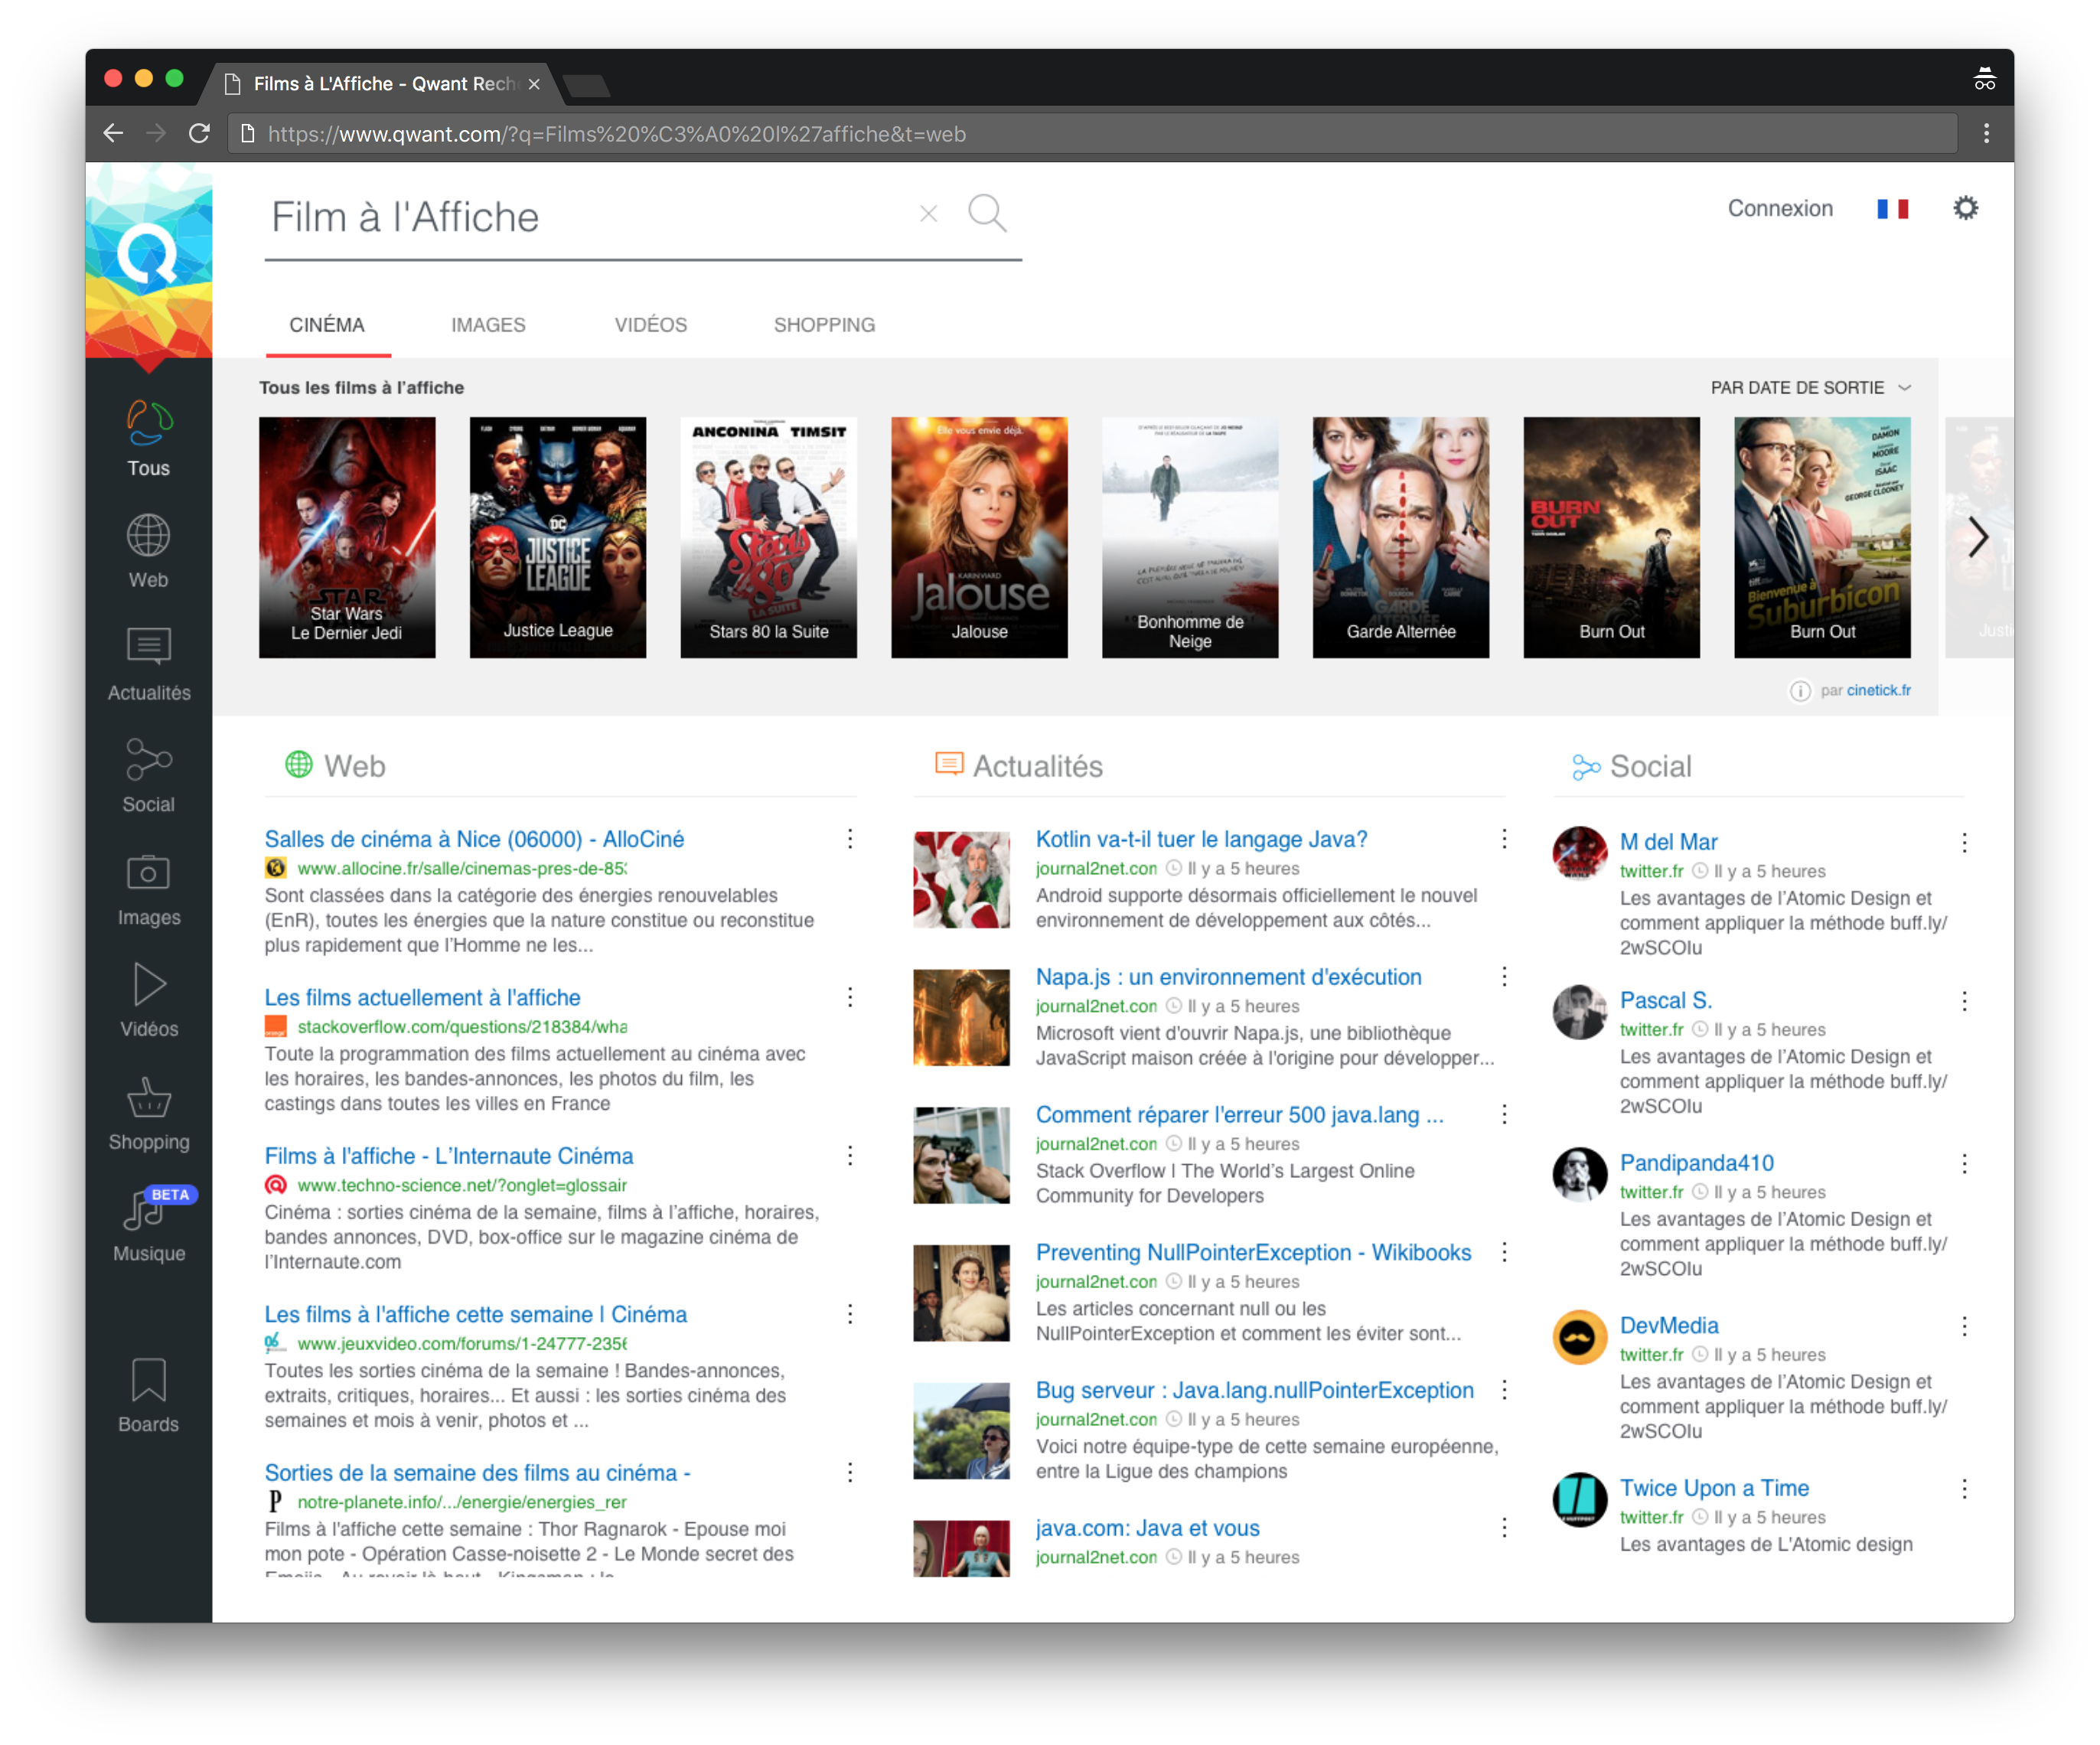Switch to the Vidéos tab
This screenshot has width=2100, height=1745.
click(x=651, y=326)
